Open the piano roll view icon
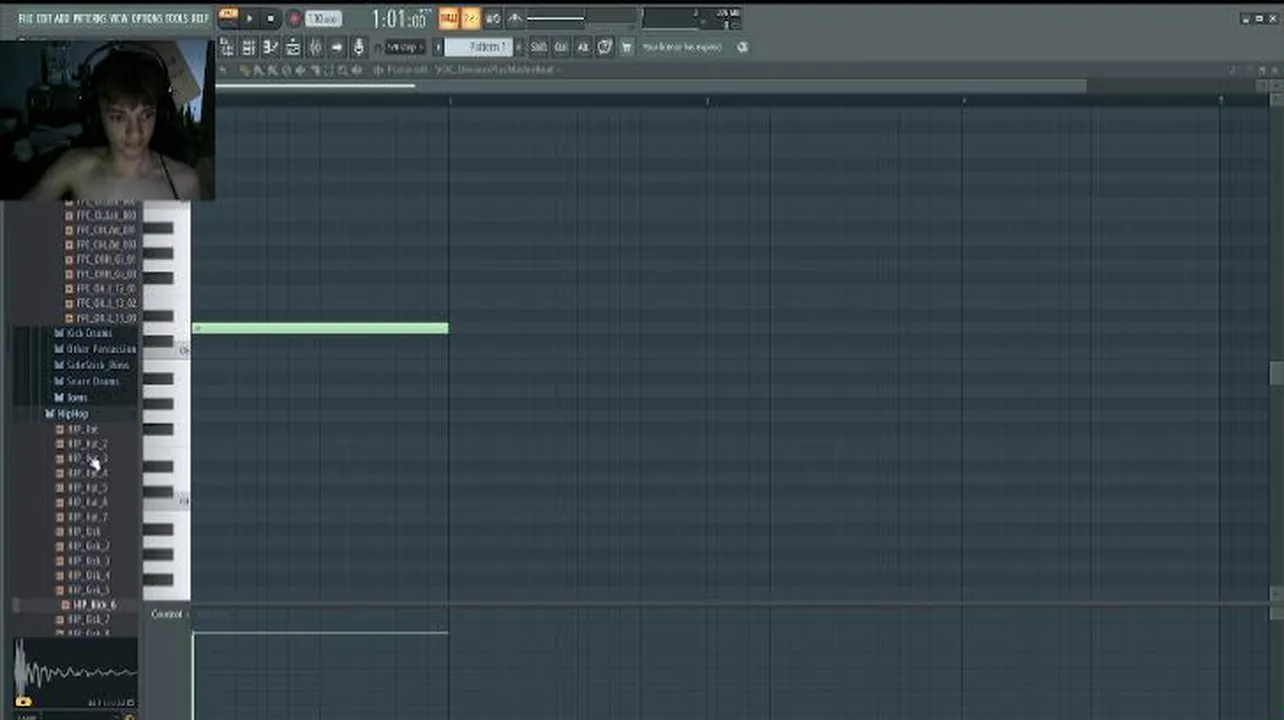This screenshot has width=1284, height=720. tap(270, 47)
